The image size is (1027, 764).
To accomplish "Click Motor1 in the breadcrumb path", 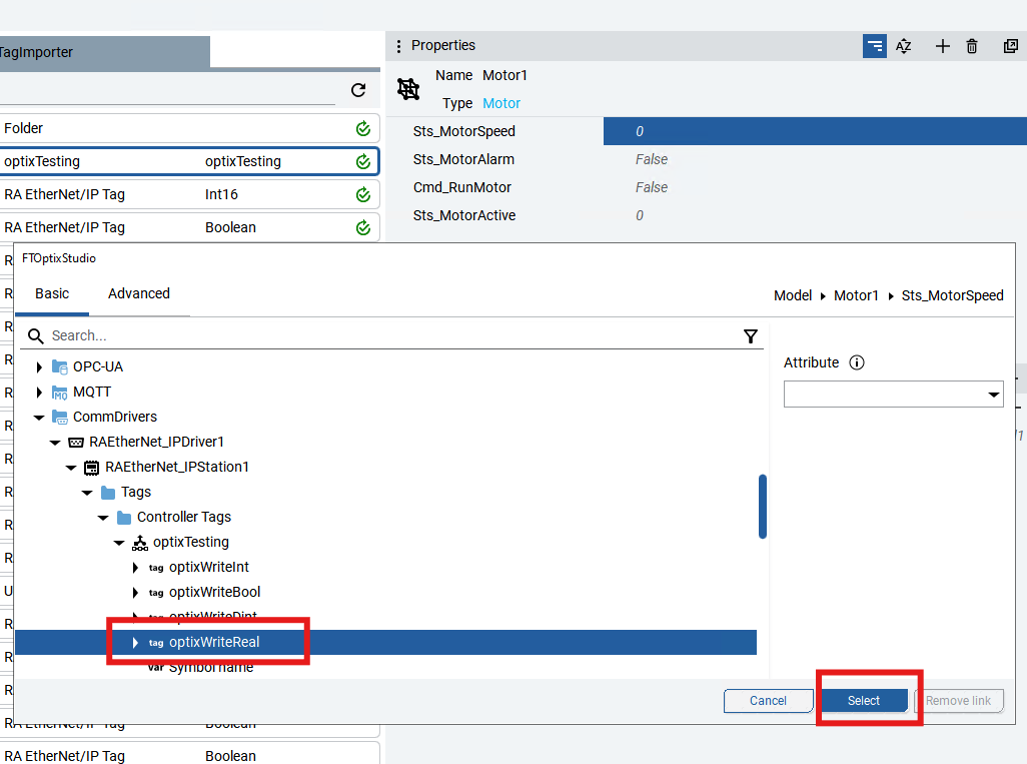I will [855, 296].
